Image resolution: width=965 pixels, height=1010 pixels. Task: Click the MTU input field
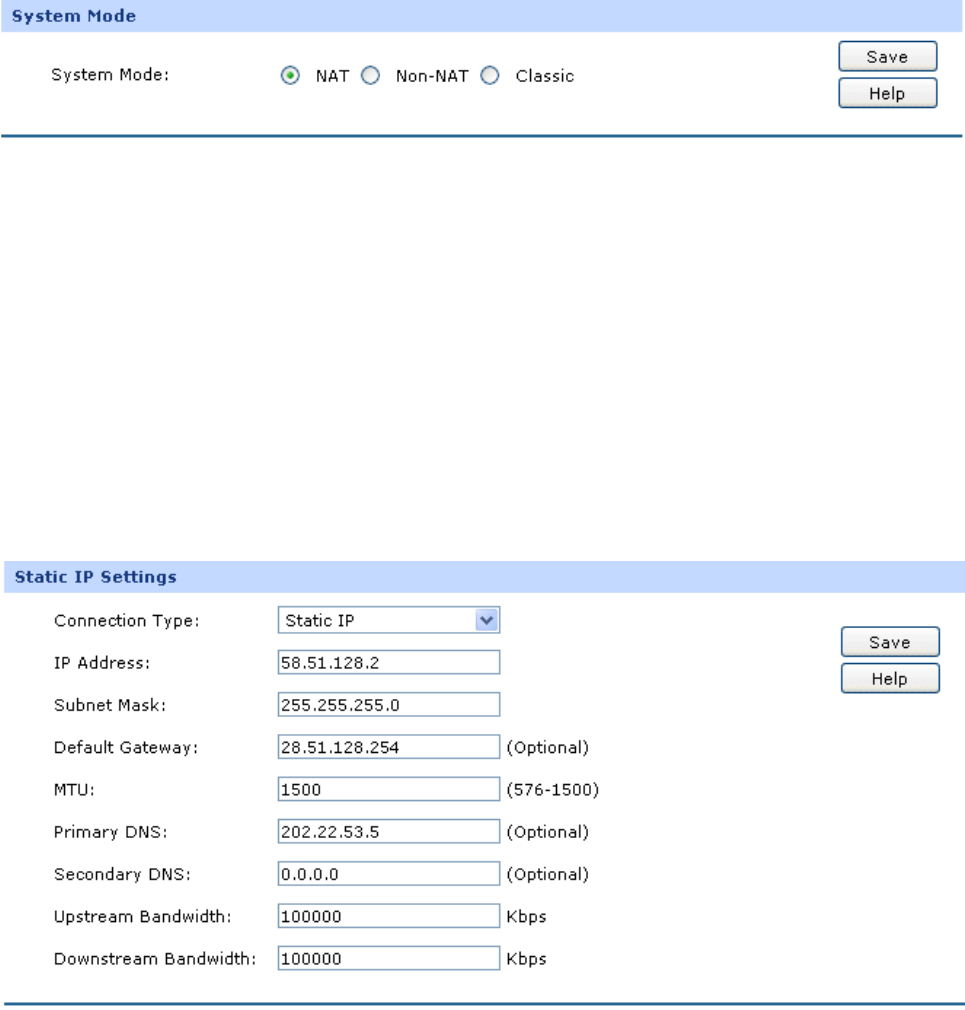[388, 790]
